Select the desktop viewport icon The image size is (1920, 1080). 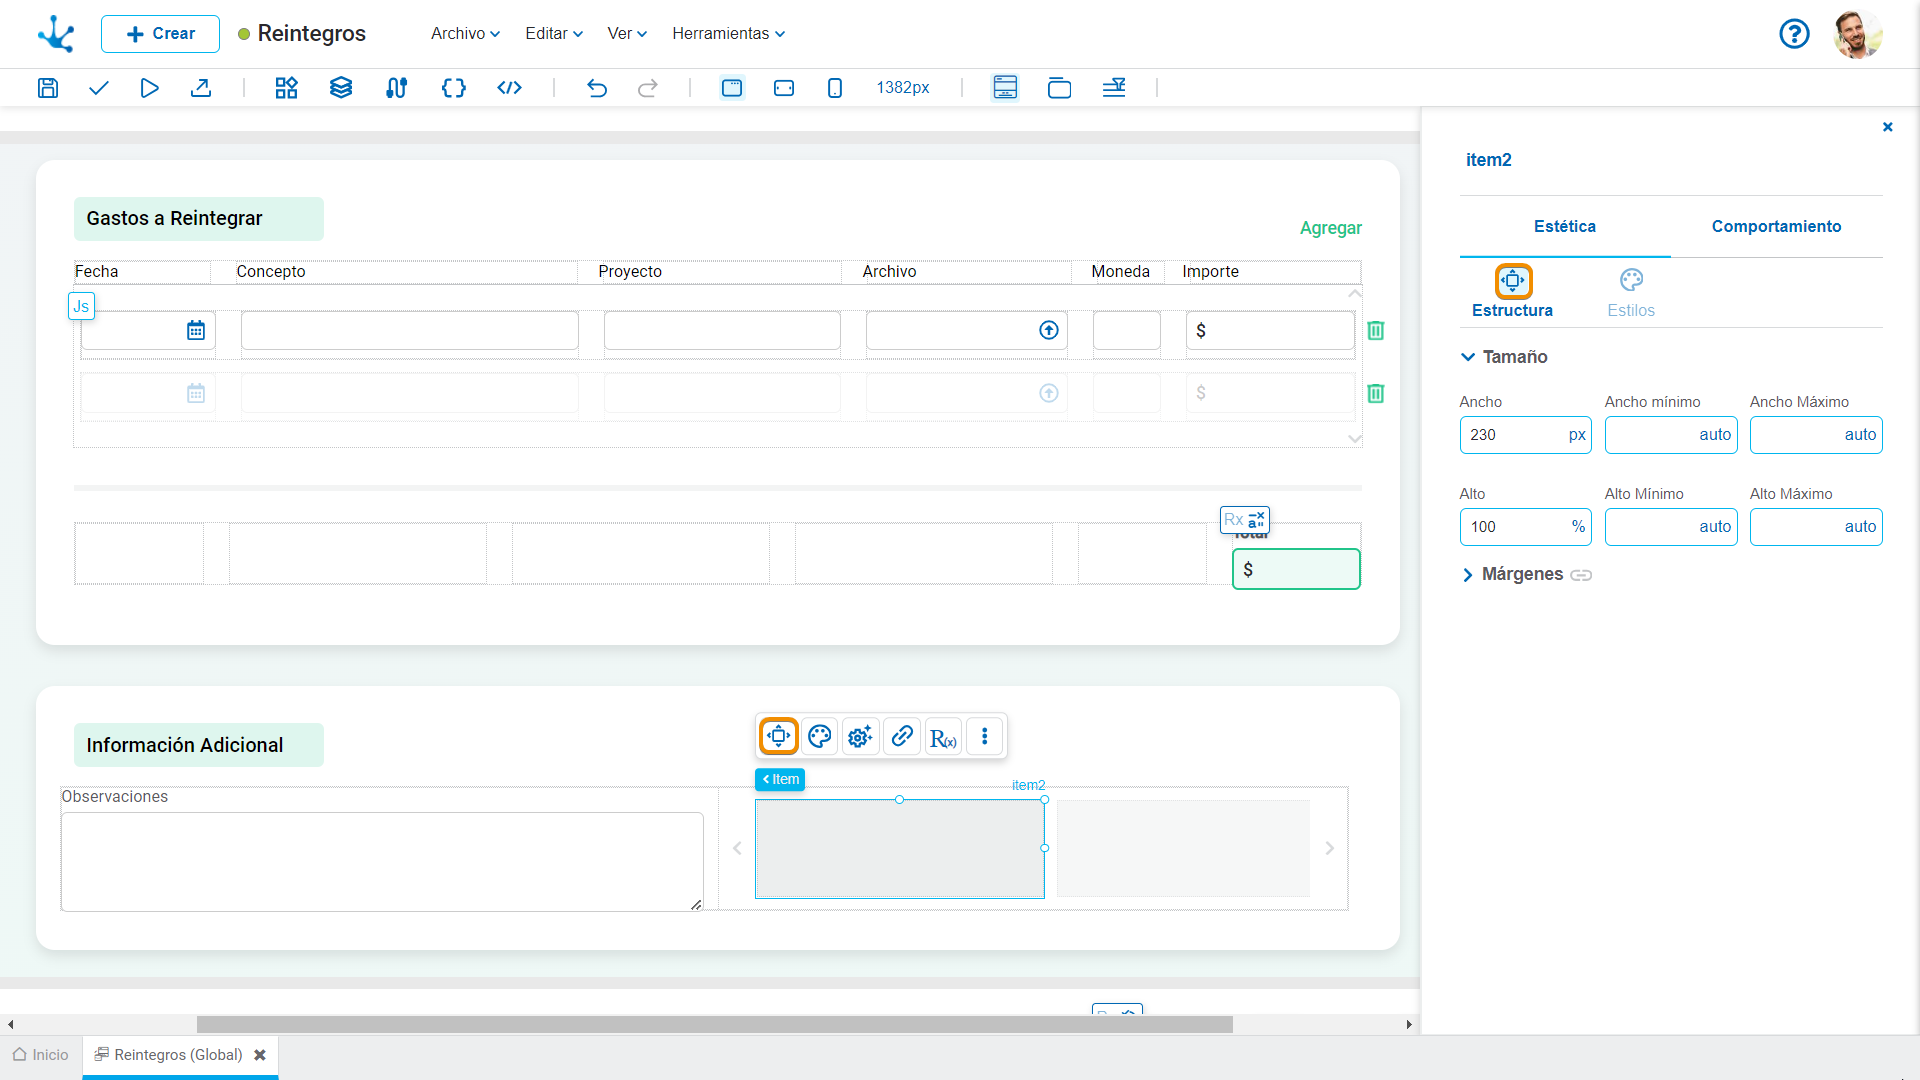(732, 88)
